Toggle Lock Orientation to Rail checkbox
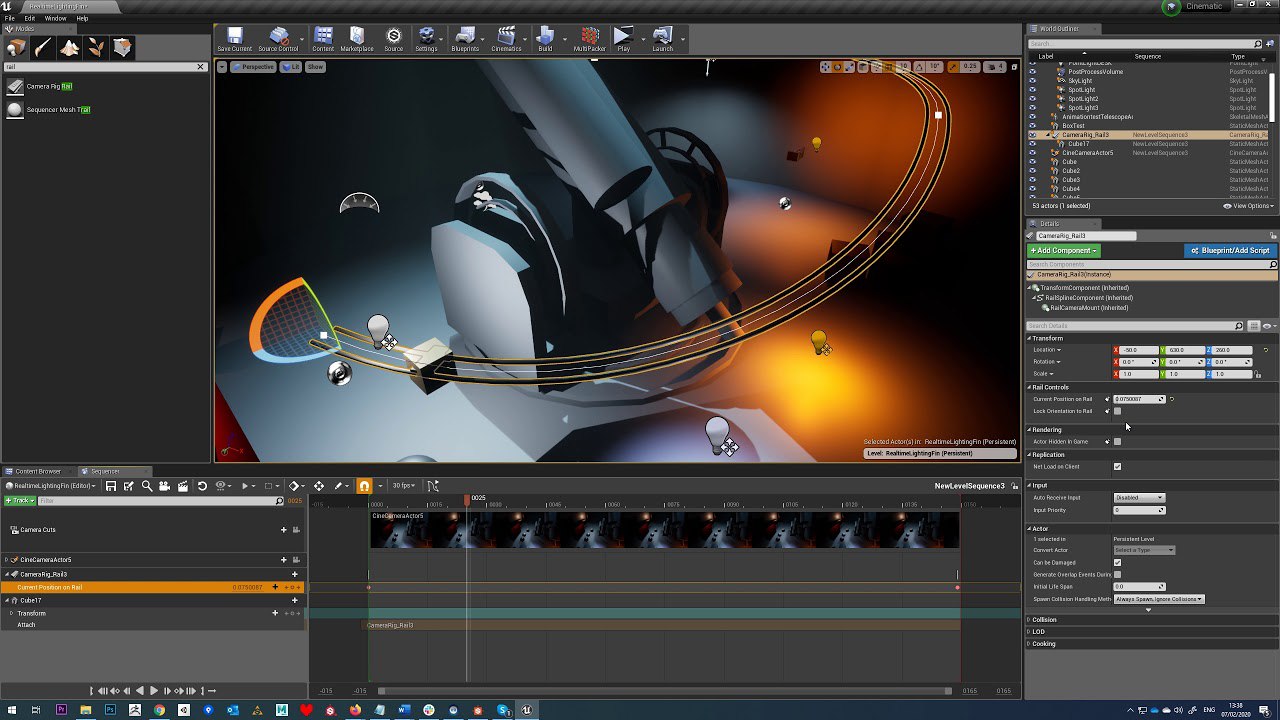1280x720 pixels. point(1117,411)
